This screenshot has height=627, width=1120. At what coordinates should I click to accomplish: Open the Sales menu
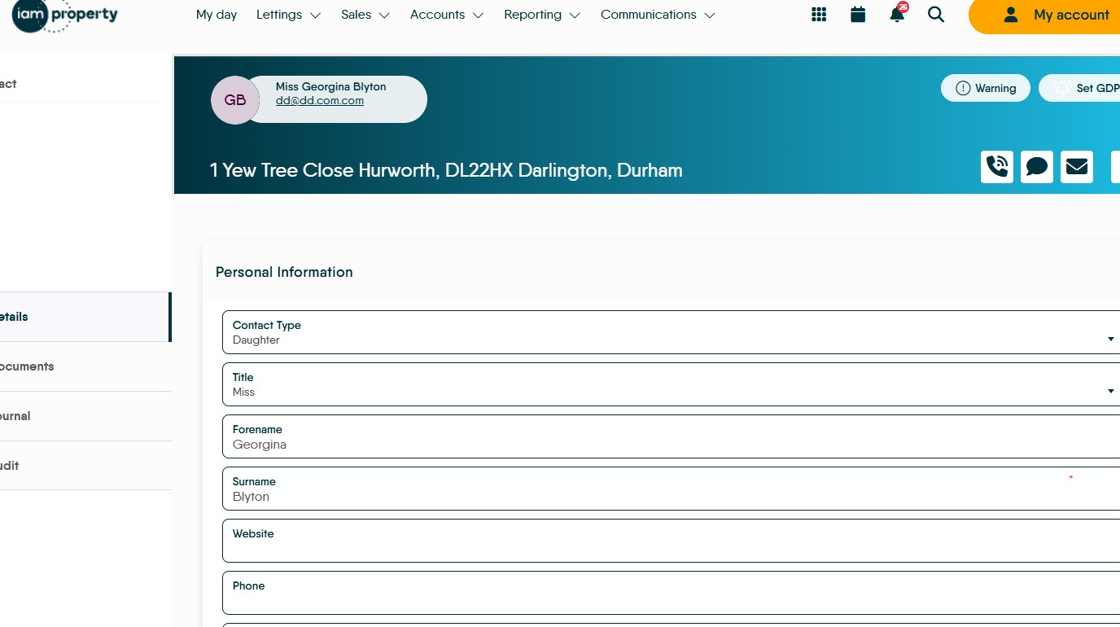click(x=365, y=14)
